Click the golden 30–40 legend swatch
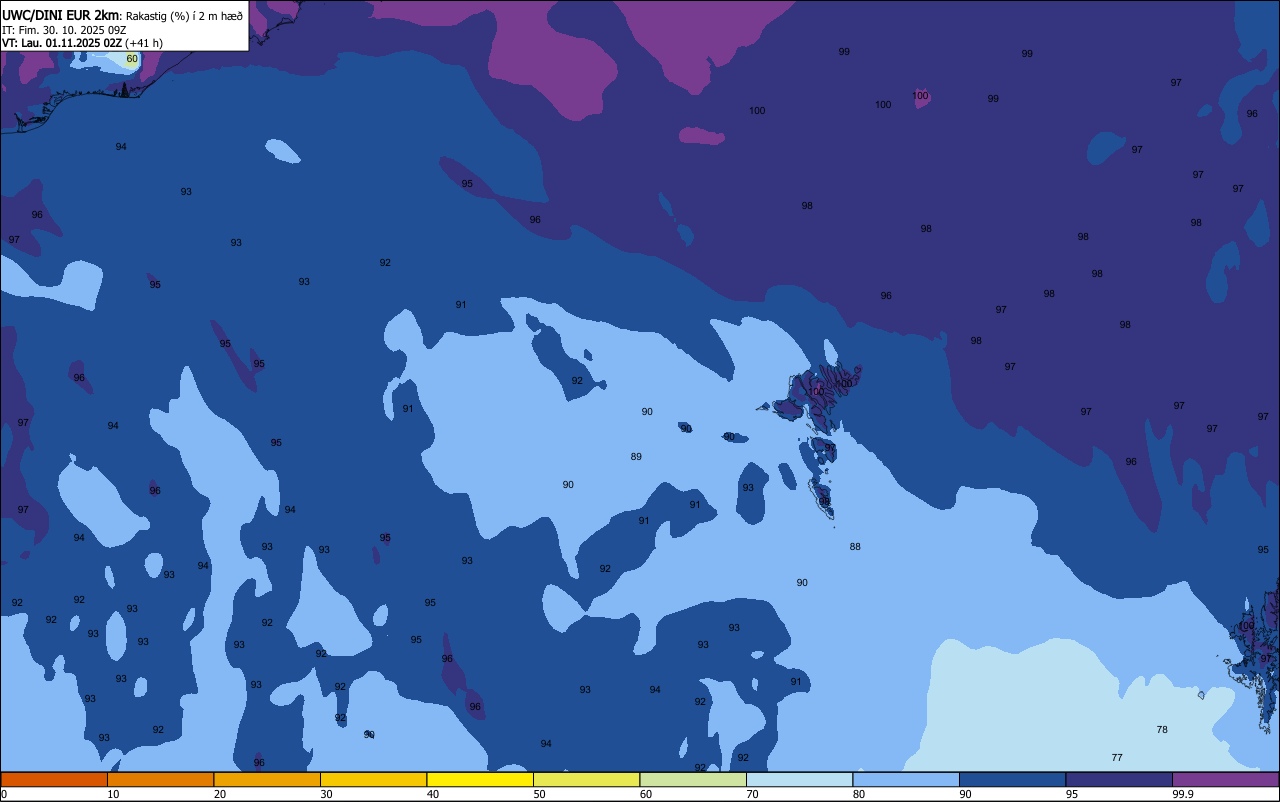The width and height of the screenshot is (1280, 802). pyautogui.click(x=373, y=779)
